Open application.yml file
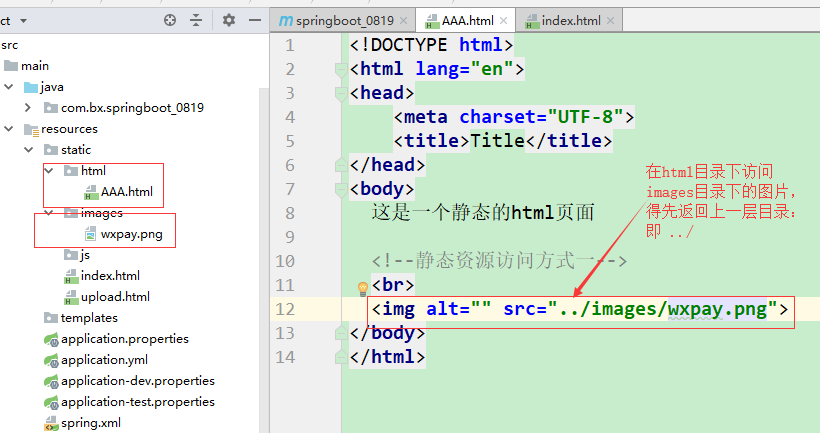 (104, 360)
